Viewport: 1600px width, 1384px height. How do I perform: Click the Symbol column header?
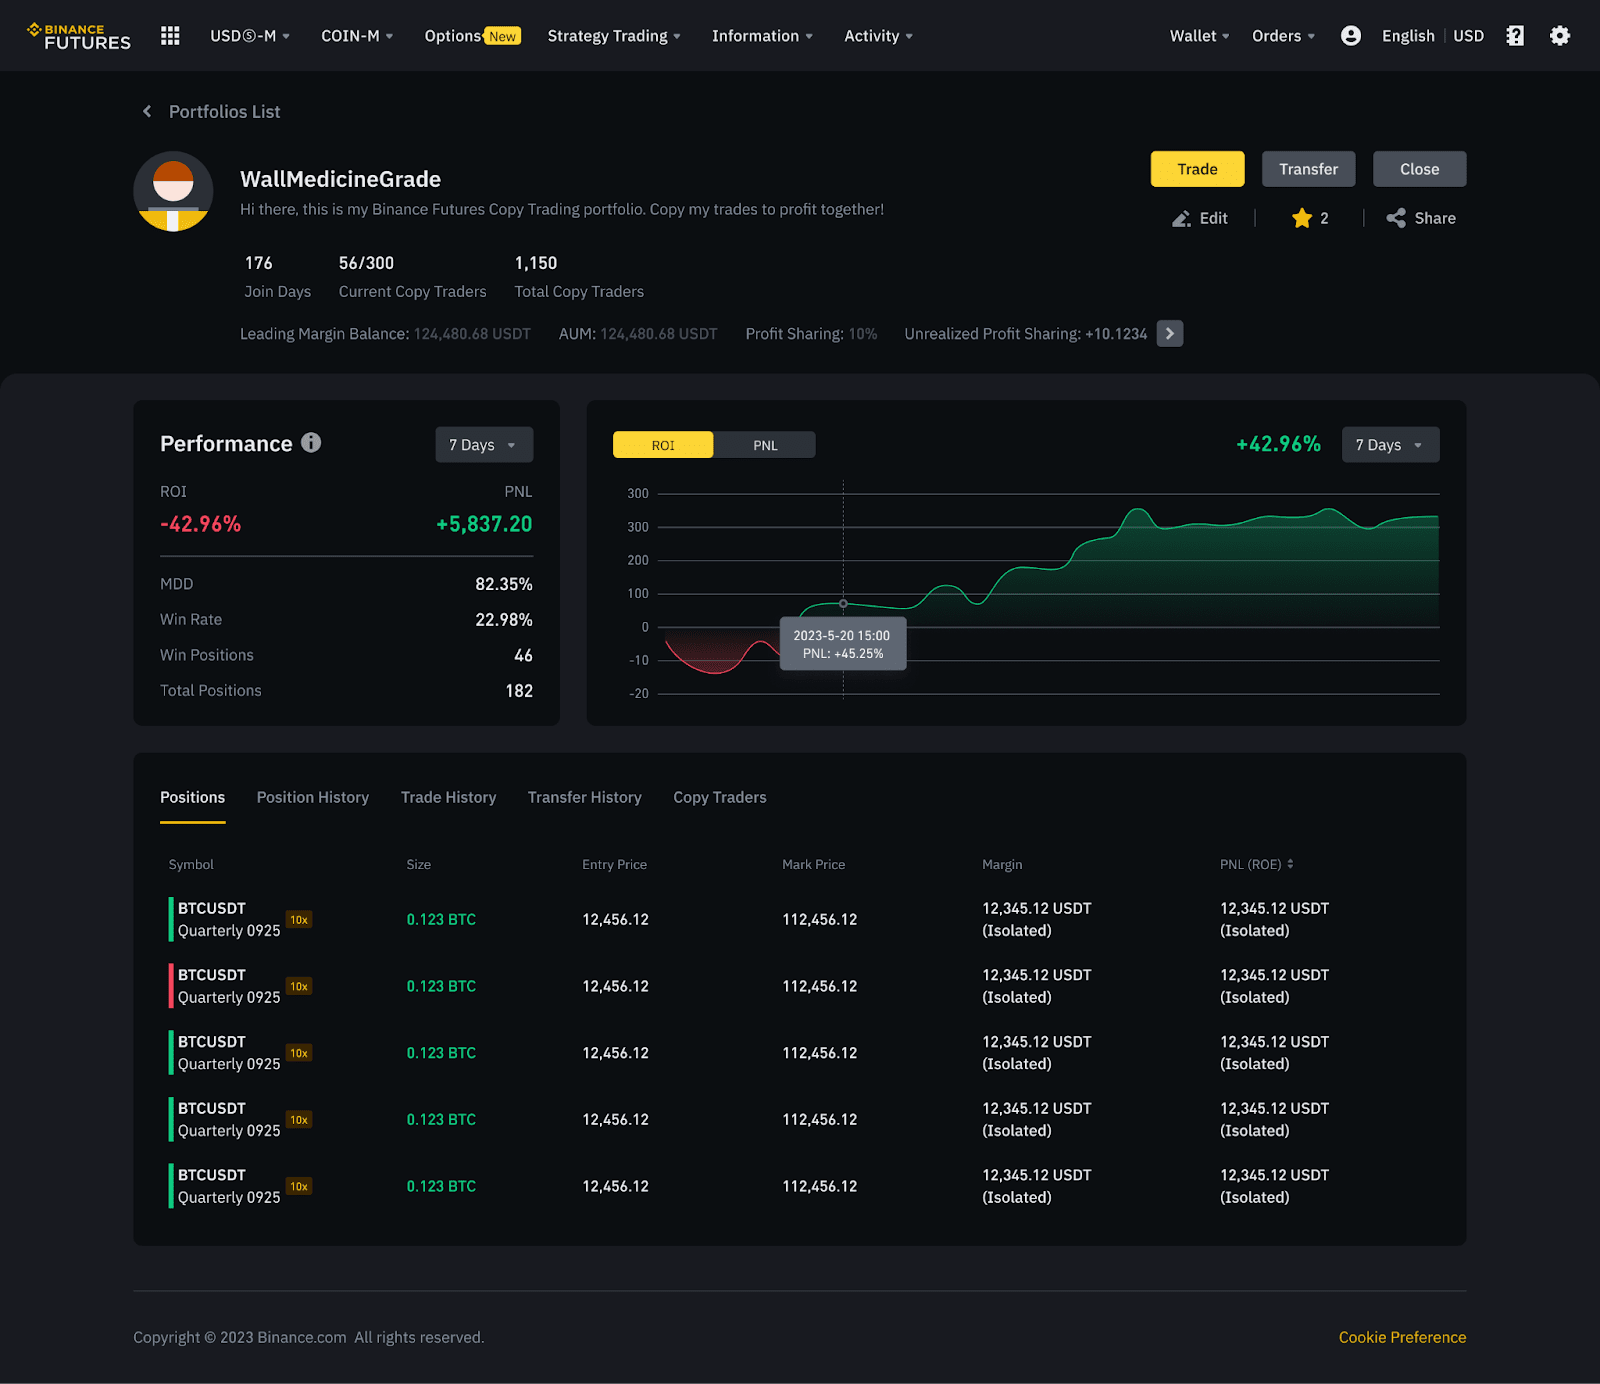[191, 864]
